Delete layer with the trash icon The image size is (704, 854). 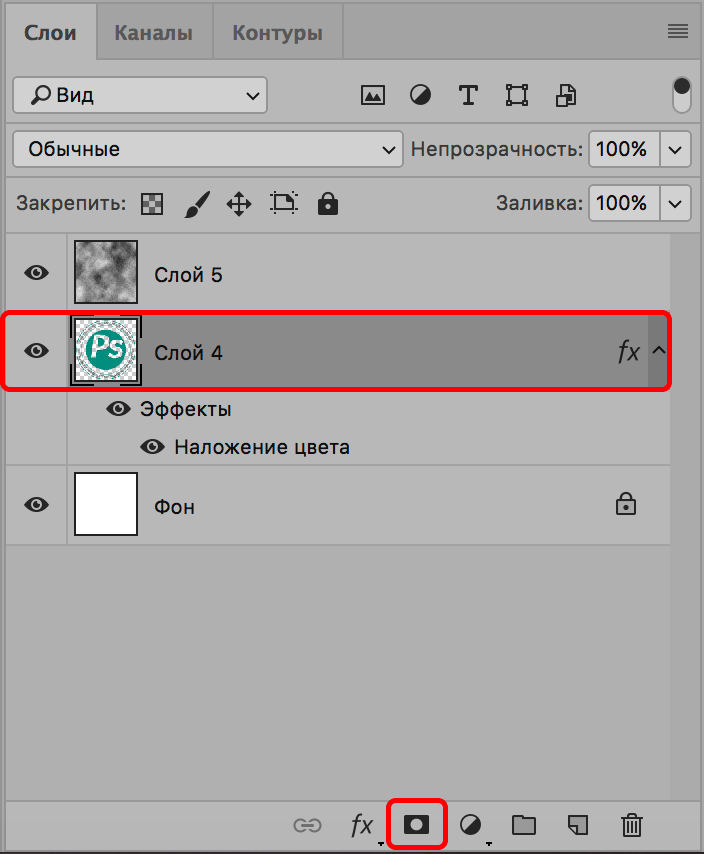click(631, 825)
